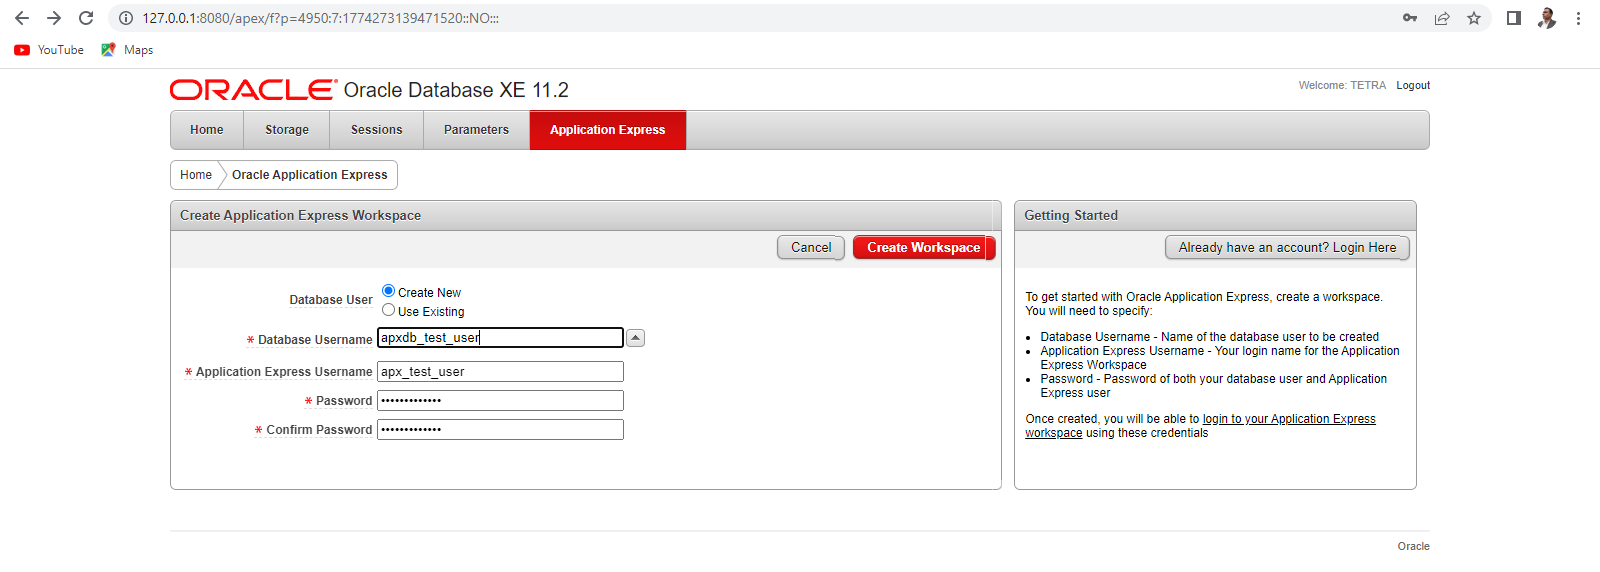
Task: Click the Database Username label
Action: tap(315, 340)
